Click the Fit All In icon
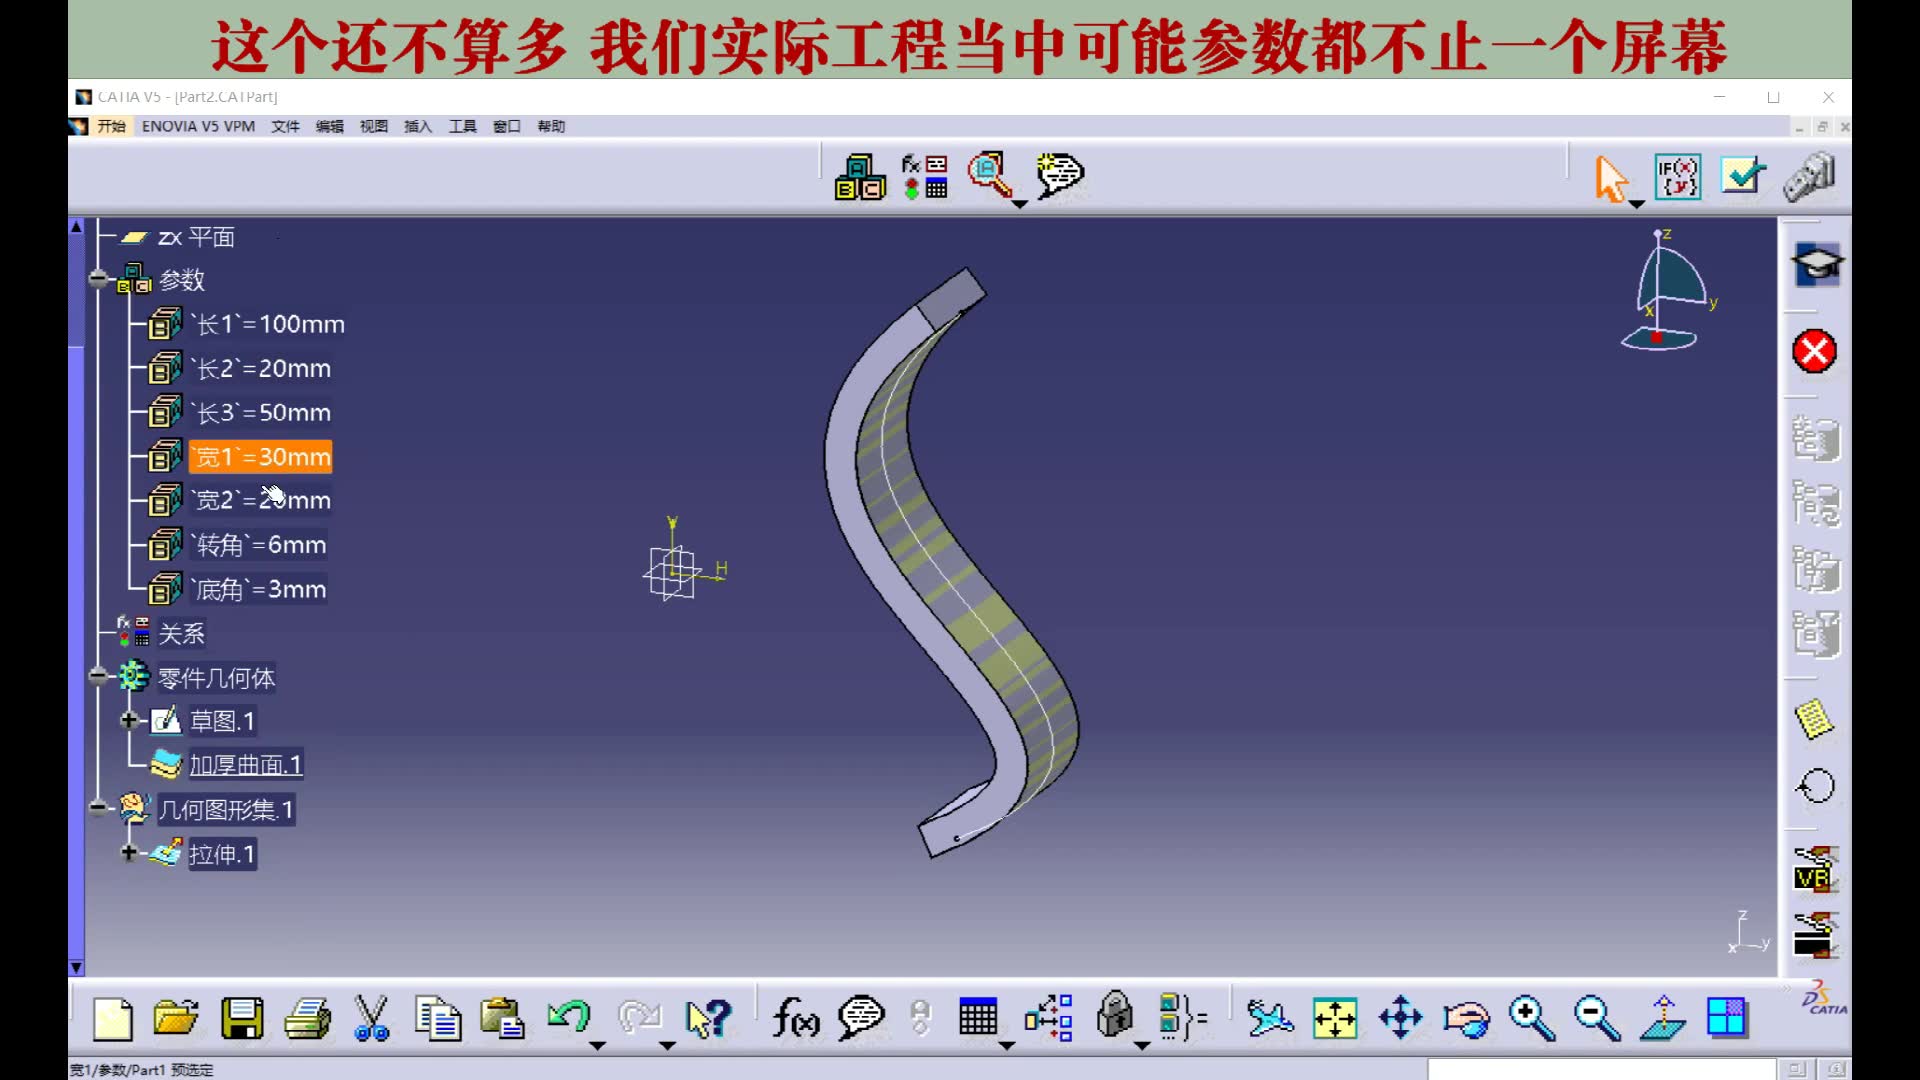This screenshot has height=1080, width=1920. [x=1335, y=1018]
